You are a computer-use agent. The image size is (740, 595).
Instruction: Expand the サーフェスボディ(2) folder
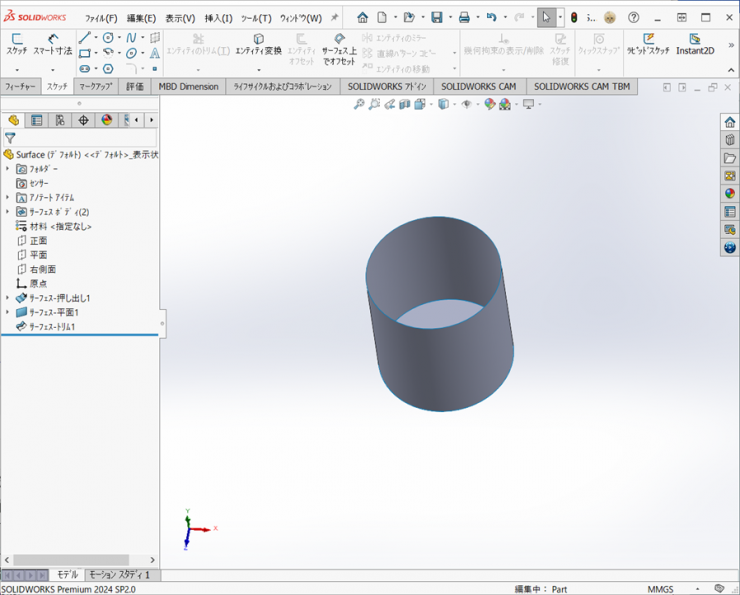click(x=8, y=212)
